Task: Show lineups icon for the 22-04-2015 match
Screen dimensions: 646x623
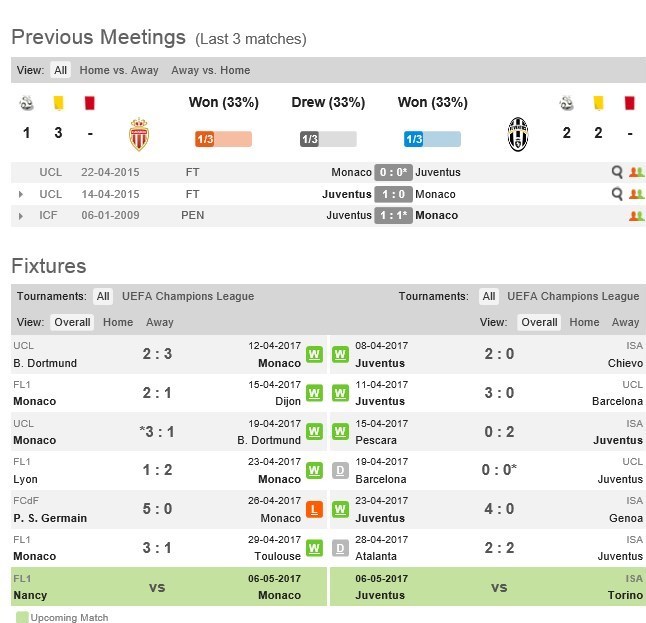Action: (x=635, y=172)
